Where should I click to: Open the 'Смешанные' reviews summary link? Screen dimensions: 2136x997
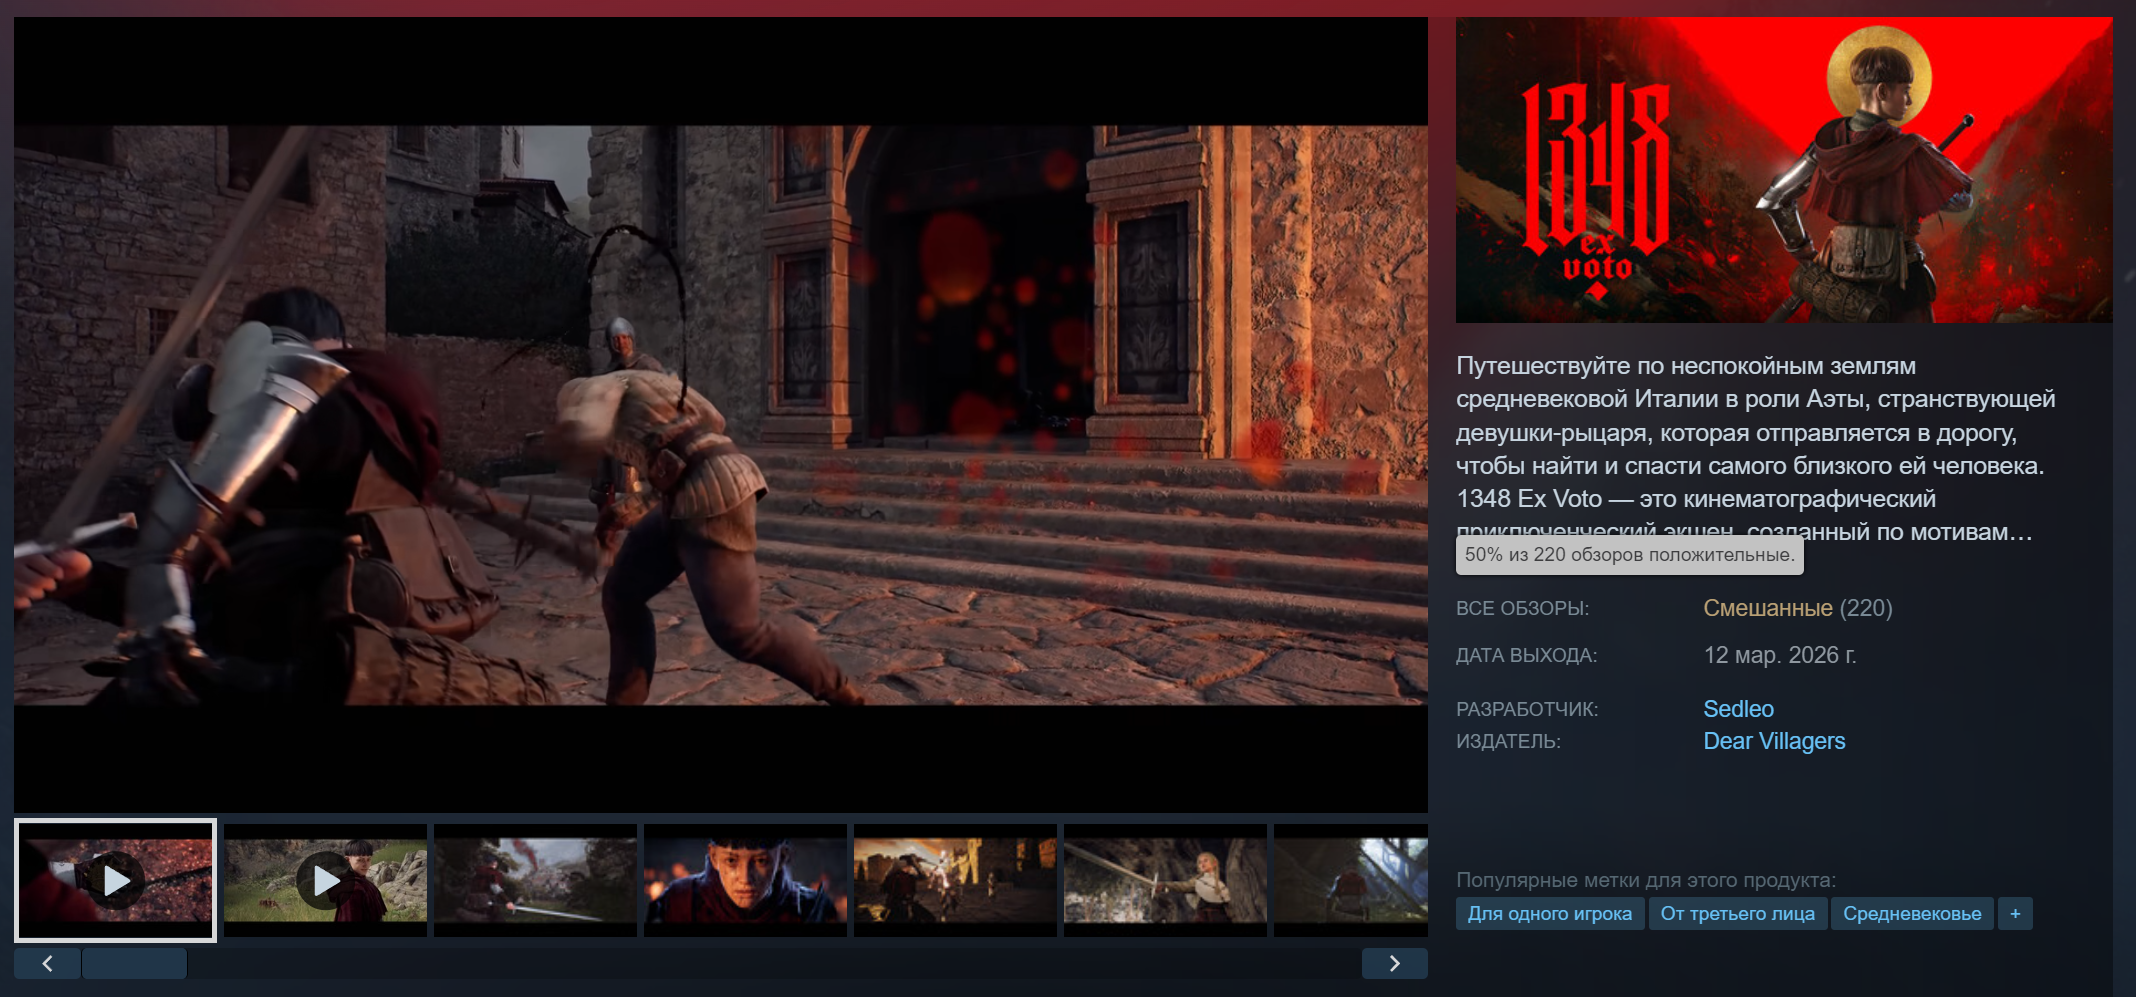click(1768, 608)
